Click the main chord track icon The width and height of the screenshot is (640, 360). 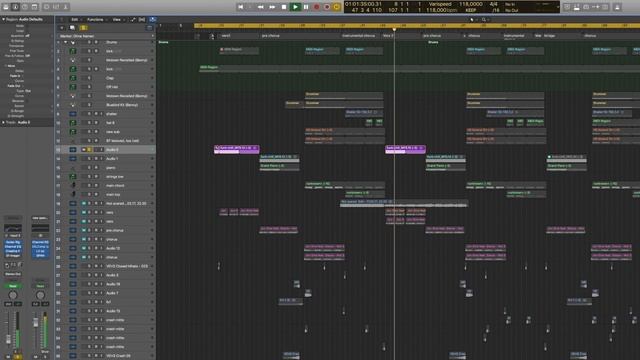tap(73, 186)
